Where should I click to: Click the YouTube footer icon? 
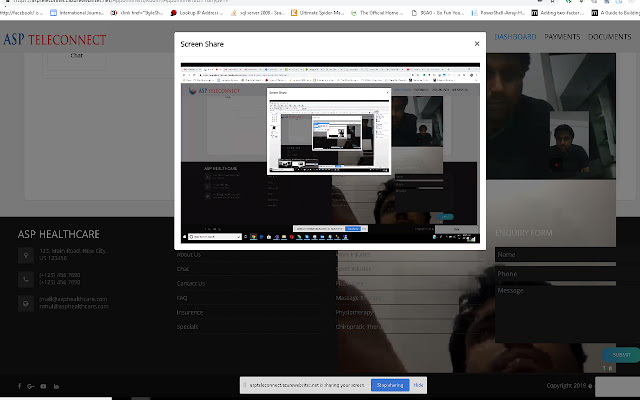43,386
